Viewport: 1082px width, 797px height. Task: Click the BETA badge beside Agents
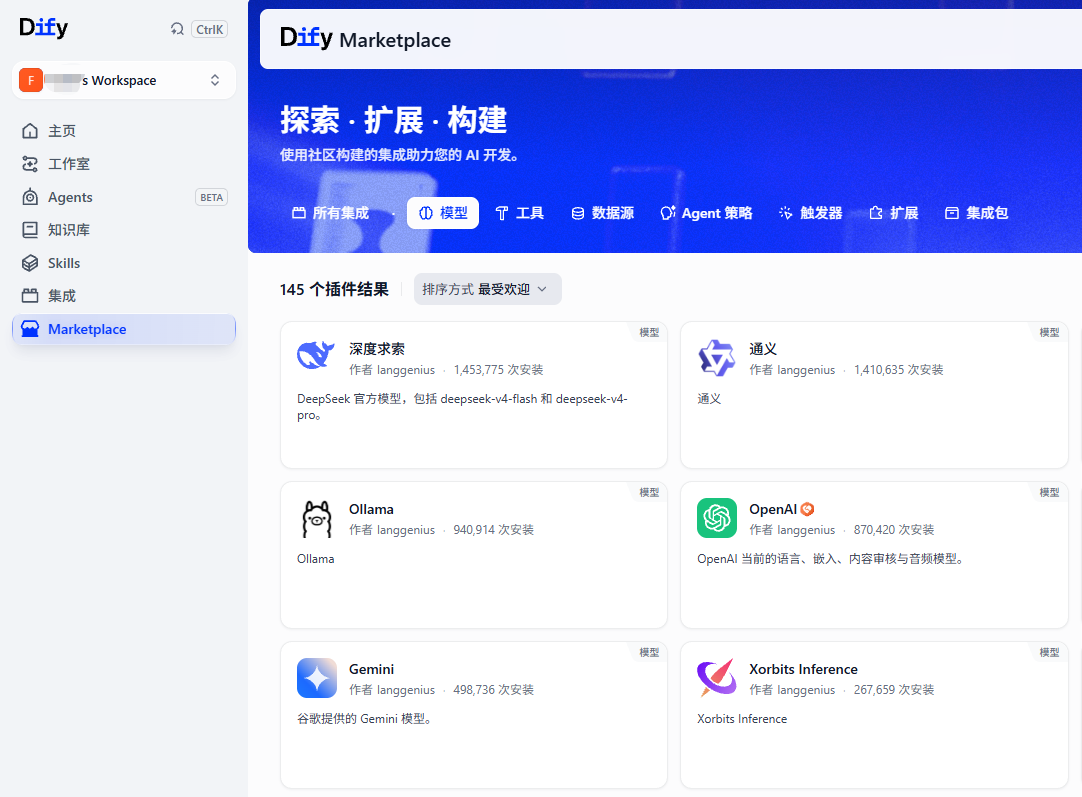pyautogui.click(x=211, y=197)
